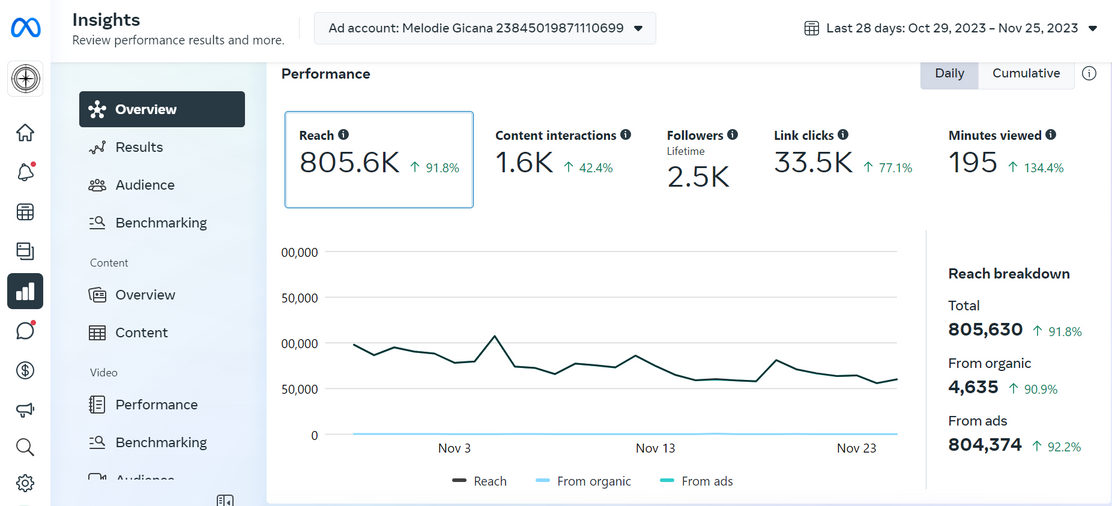The image size is (1112, 506).
Task: Switch chart to Daily view
Action: [x=949, y=74]
